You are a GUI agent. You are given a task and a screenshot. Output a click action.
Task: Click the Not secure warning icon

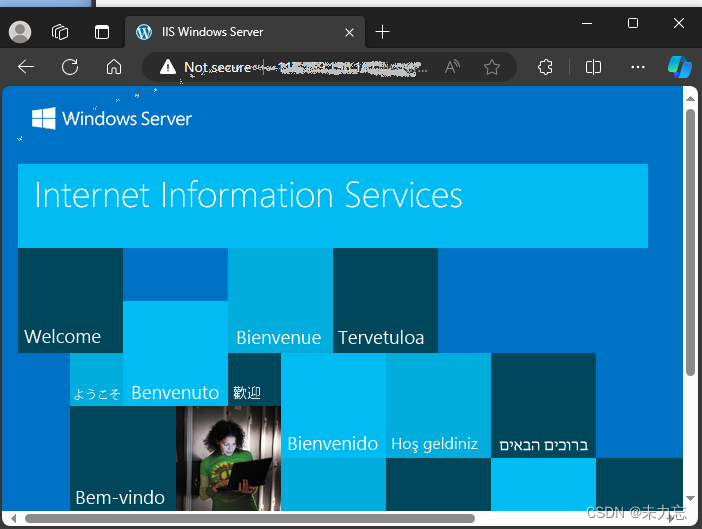tap(167, 67)
